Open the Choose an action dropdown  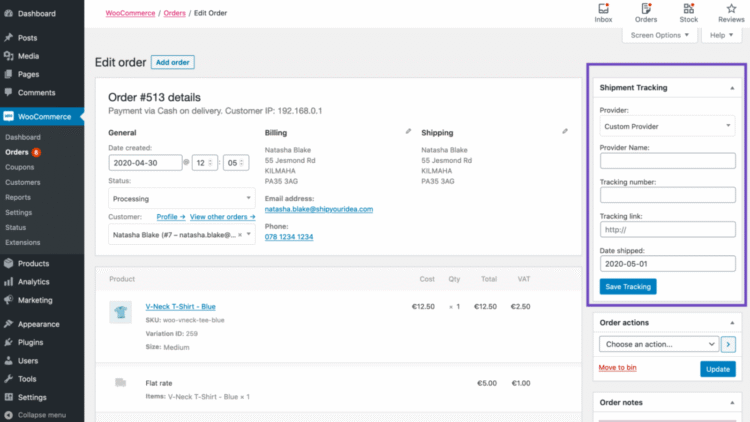point(659,344)
